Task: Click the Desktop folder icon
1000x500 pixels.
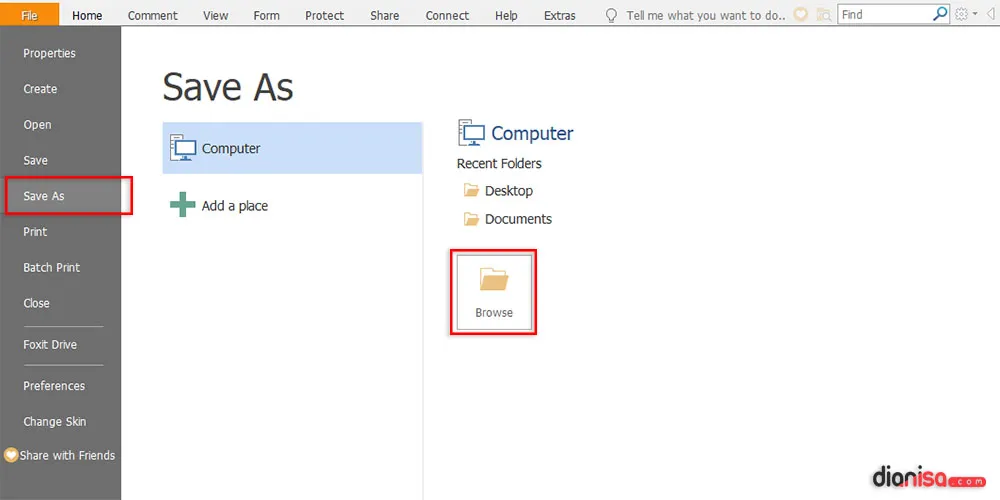Action: [x=471, y=190]
